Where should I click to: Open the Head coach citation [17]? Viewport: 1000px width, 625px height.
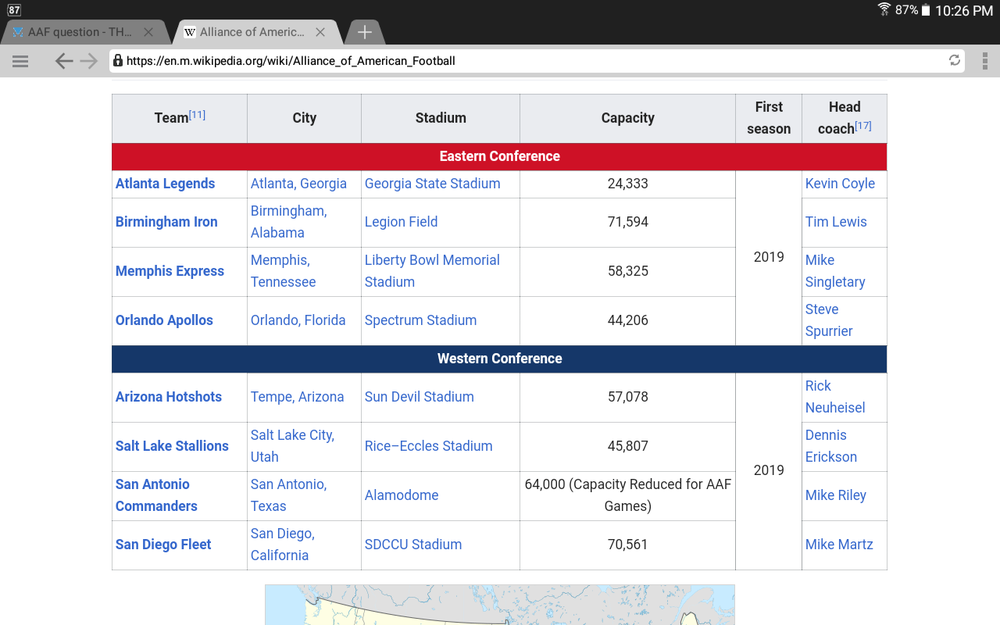tap(863, 126)
